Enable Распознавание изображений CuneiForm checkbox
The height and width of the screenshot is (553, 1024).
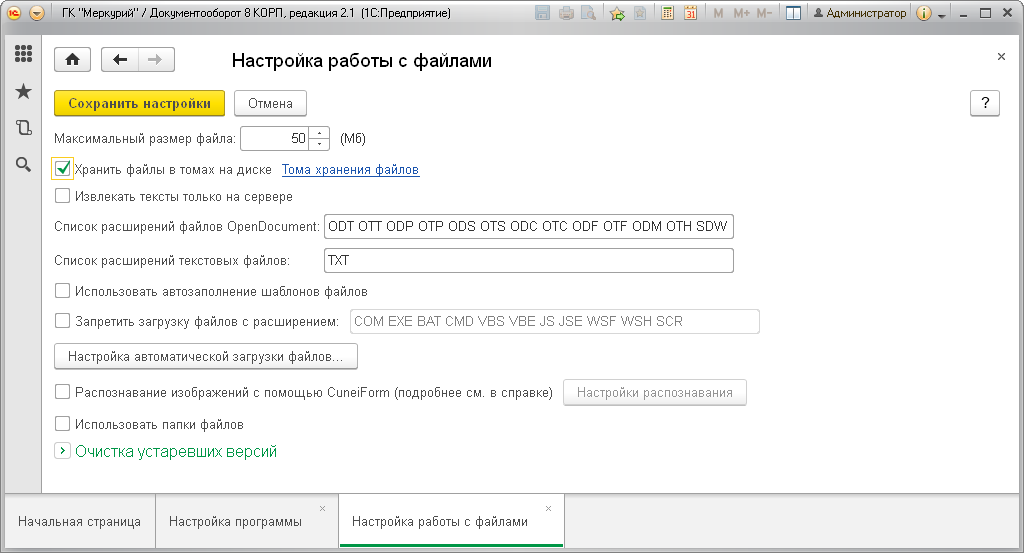[x=63, y=392]
